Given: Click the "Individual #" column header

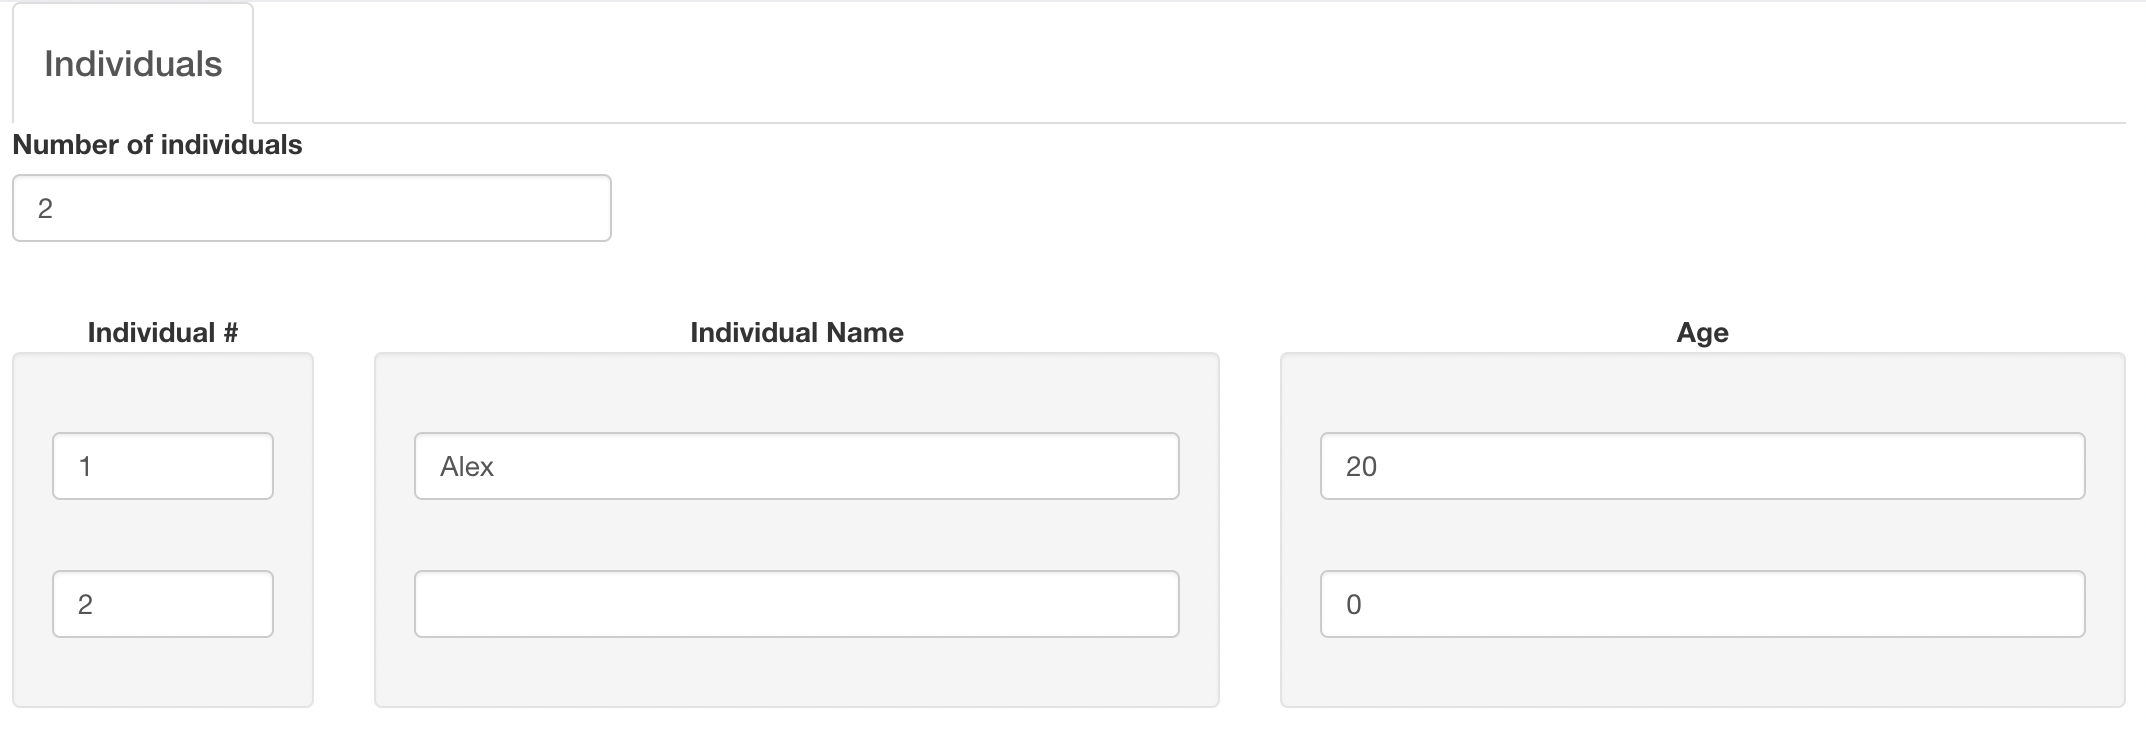Looking at the screenshot, I should click(x=163, y=333).
